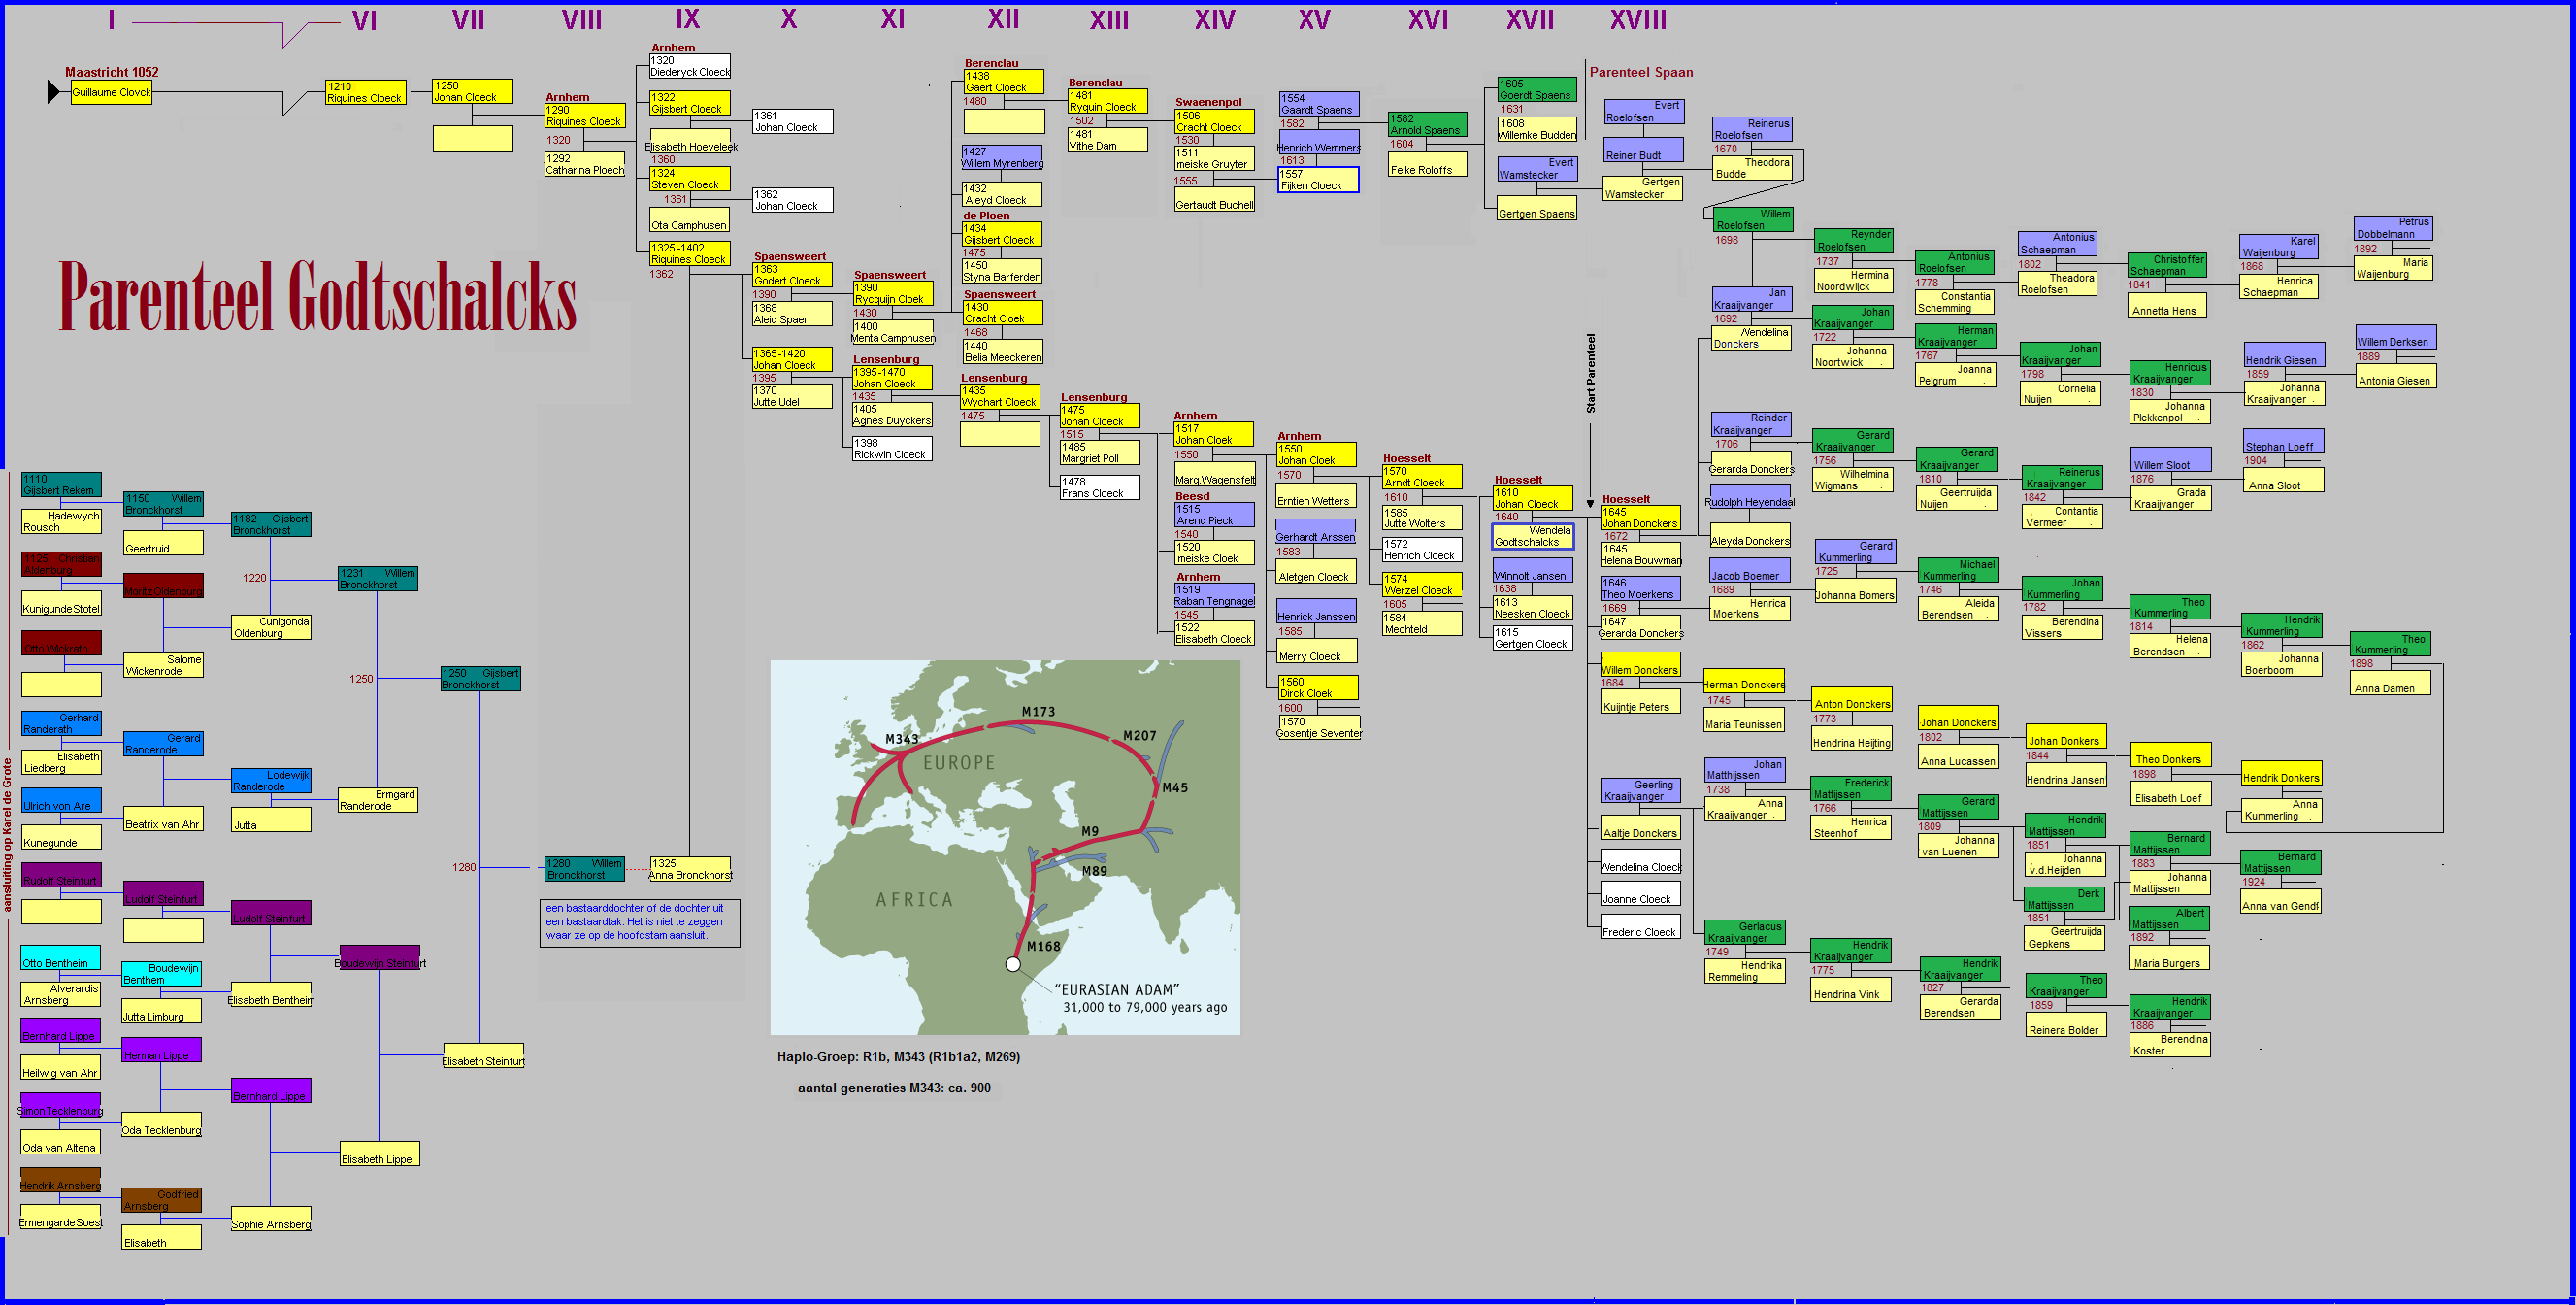Screen dimensions: 2576x1305
Task: Click the Start Parenteel downward arrowhead
Action: (1590, 504)
